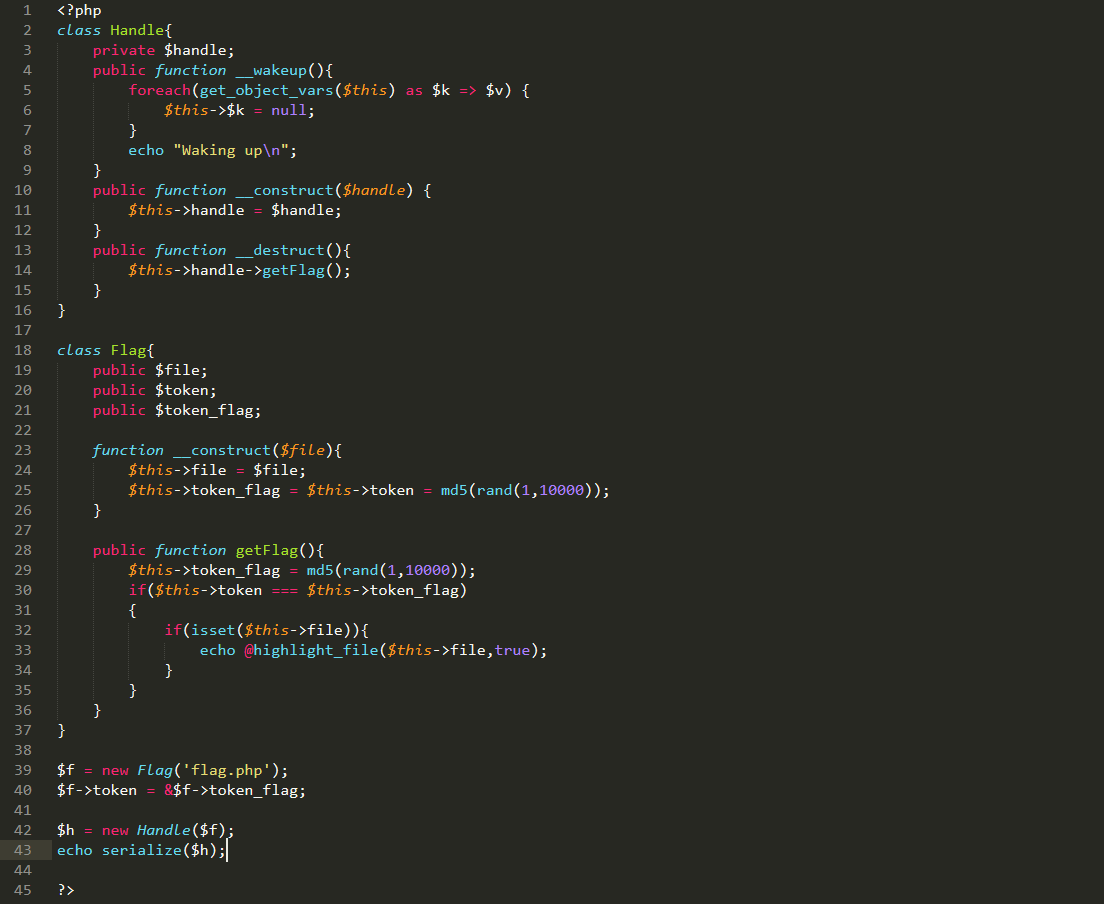The image size is (1104, 904).
Task: Select line number 2 in the gutter
Action: pos(27,30)
